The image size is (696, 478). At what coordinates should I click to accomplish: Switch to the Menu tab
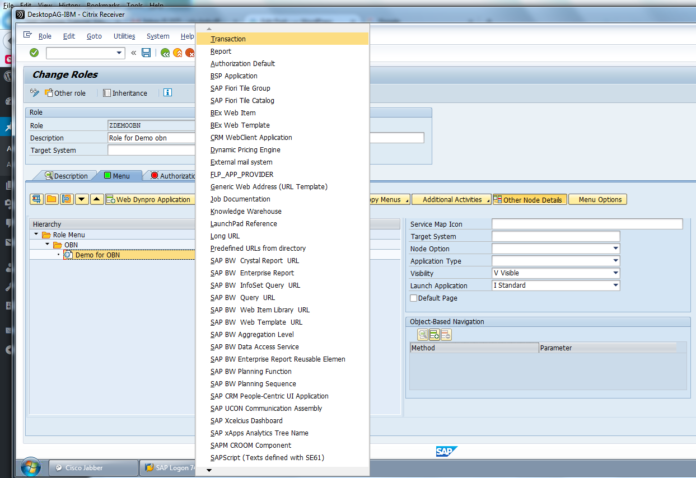tap(118, 176)
